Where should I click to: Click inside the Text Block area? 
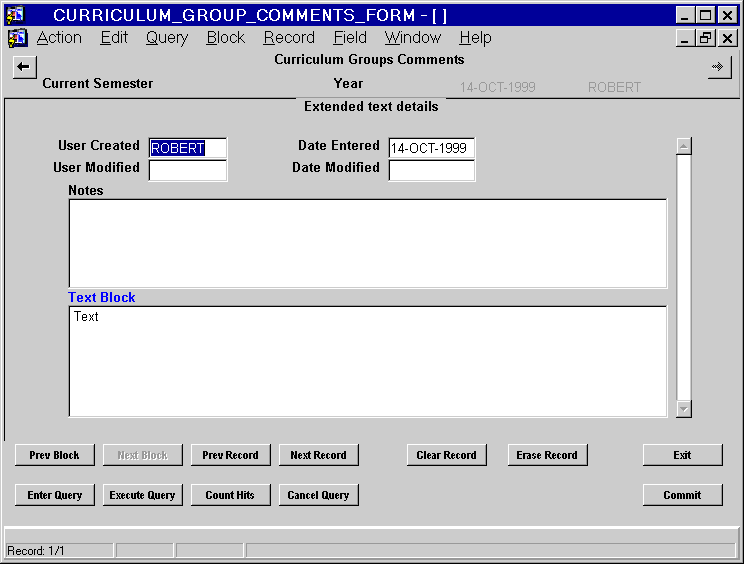point(368,361)
